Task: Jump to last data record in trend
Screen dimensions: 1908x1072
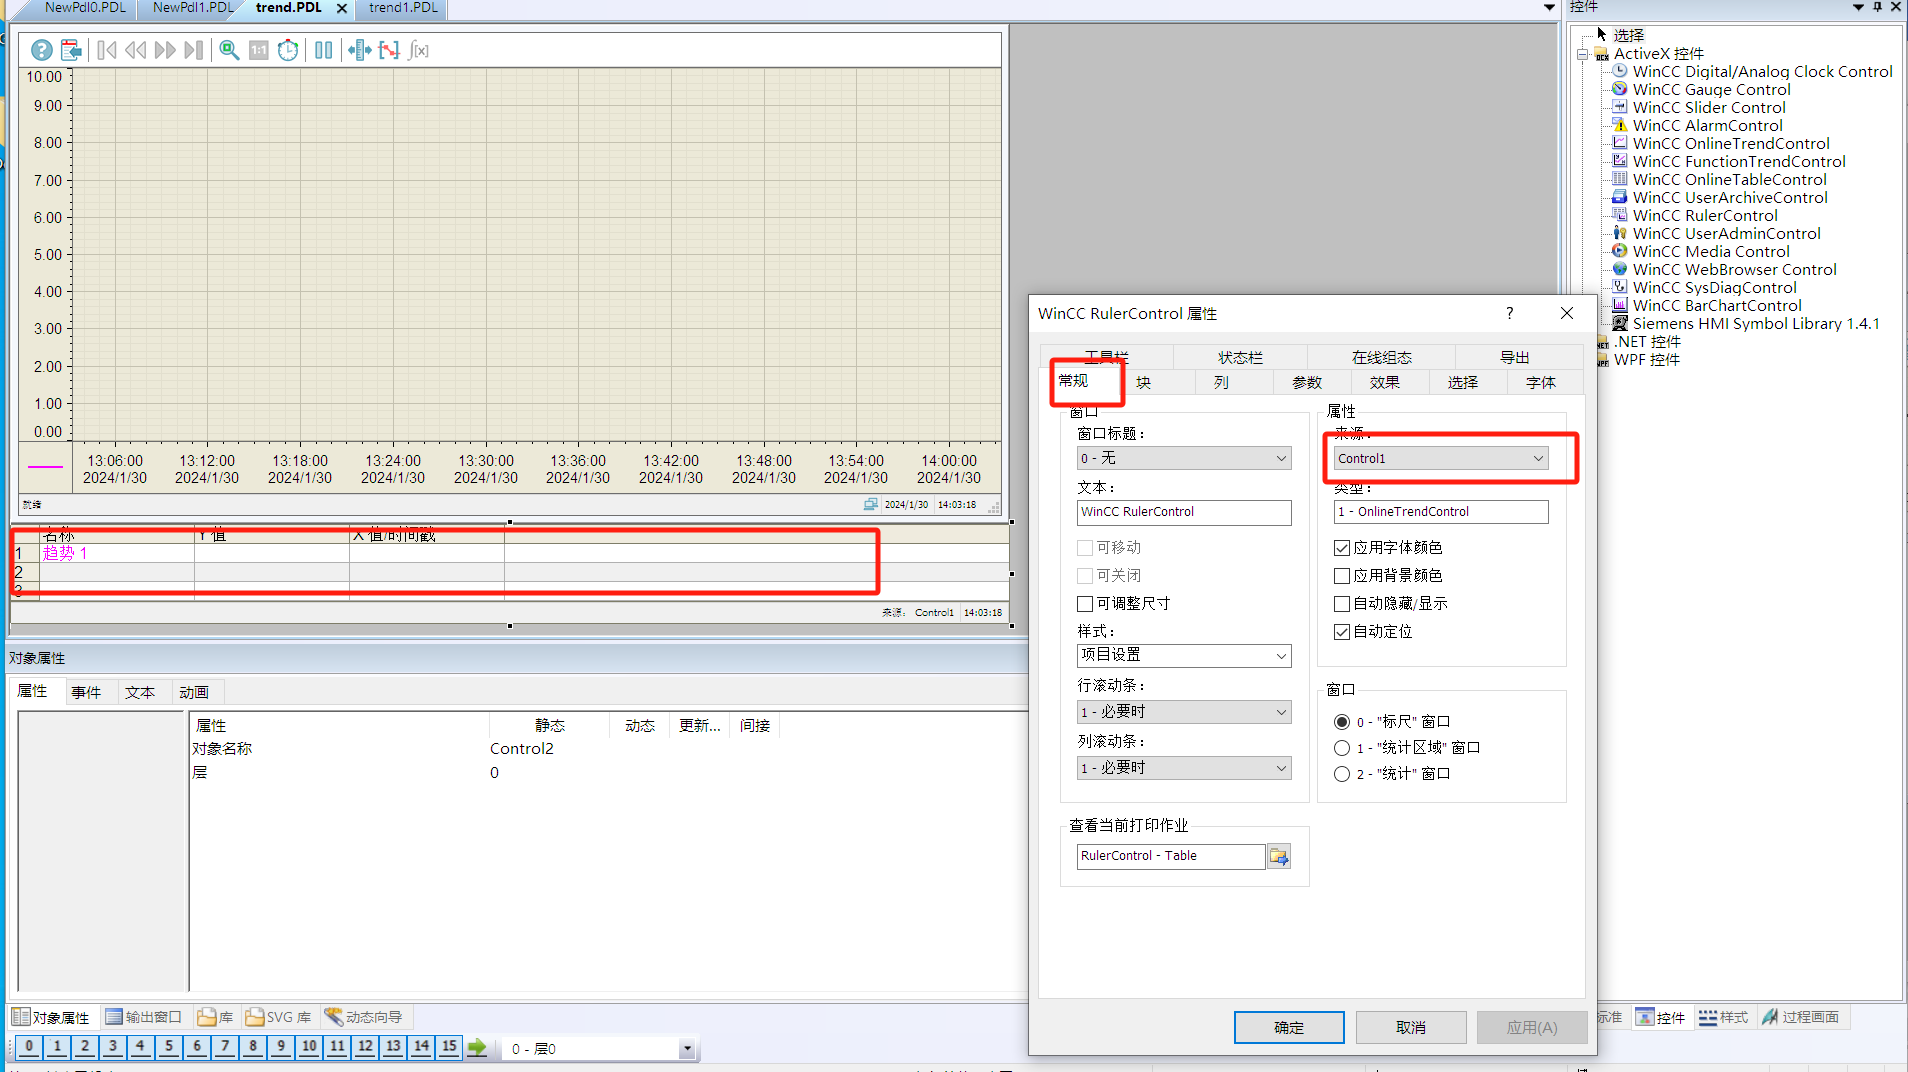Action: pos(194,50)
